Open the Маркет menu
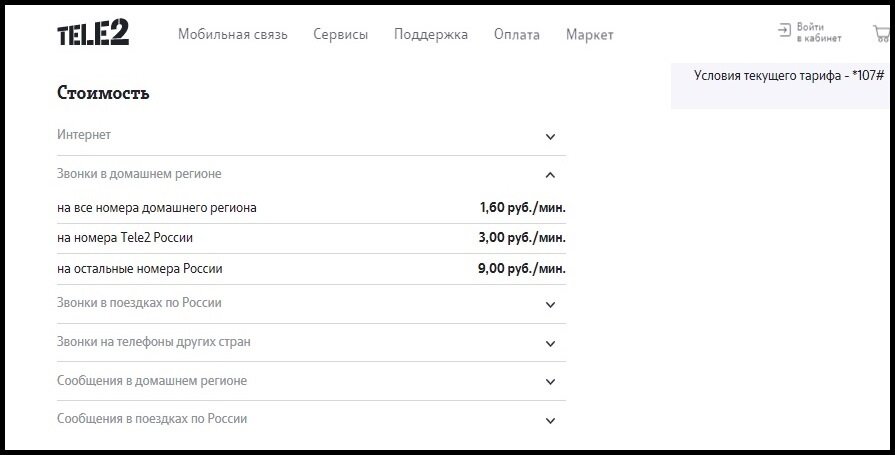This screenshot has height=455, width=895. click(x=590, y=35)
